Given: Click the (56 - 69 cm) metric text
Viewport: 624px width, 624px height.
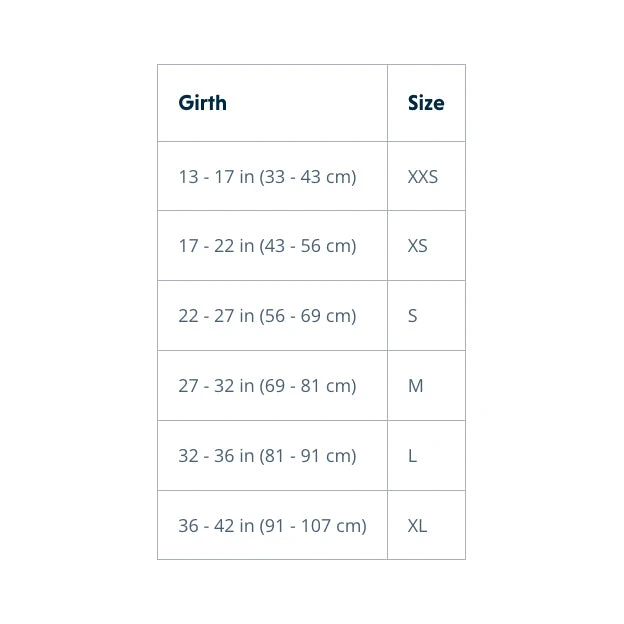Looking at the screenshot, I should tap(308, 316).
